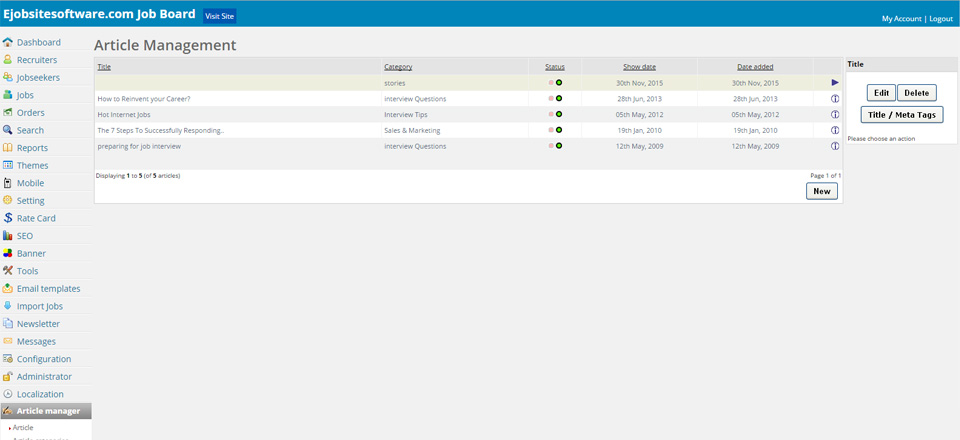Screen dimensions: 960x440
Task: Click the Rate Card dollar icon
Action: coord(7,218)
